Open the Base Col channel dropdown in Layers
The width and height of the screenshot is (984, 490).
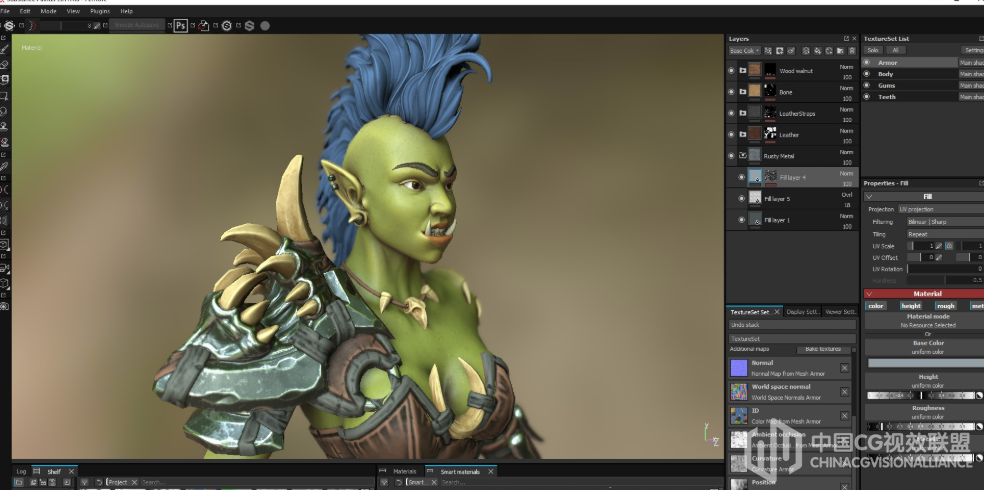(744, 51)
